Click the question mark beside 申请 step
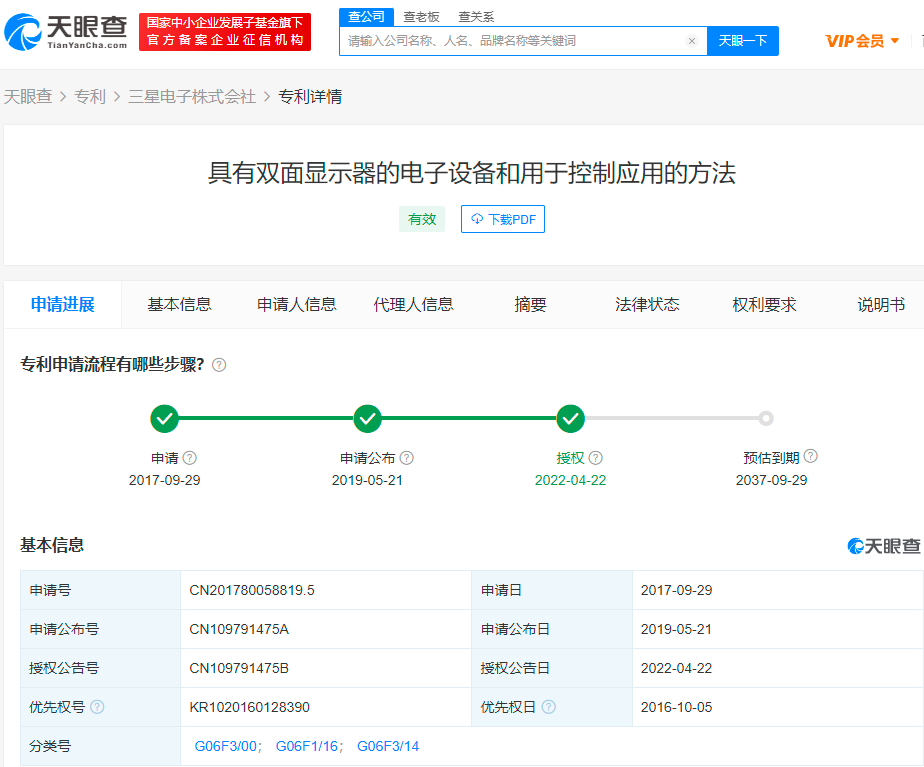The height and width of the screenshot is (767, 924). tap(190, 458)
